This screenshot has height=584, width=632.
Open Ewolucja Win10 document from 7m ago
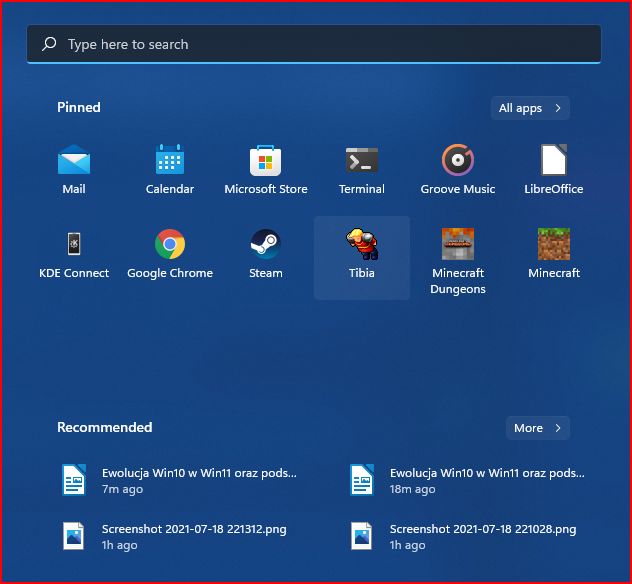point(179,480)
